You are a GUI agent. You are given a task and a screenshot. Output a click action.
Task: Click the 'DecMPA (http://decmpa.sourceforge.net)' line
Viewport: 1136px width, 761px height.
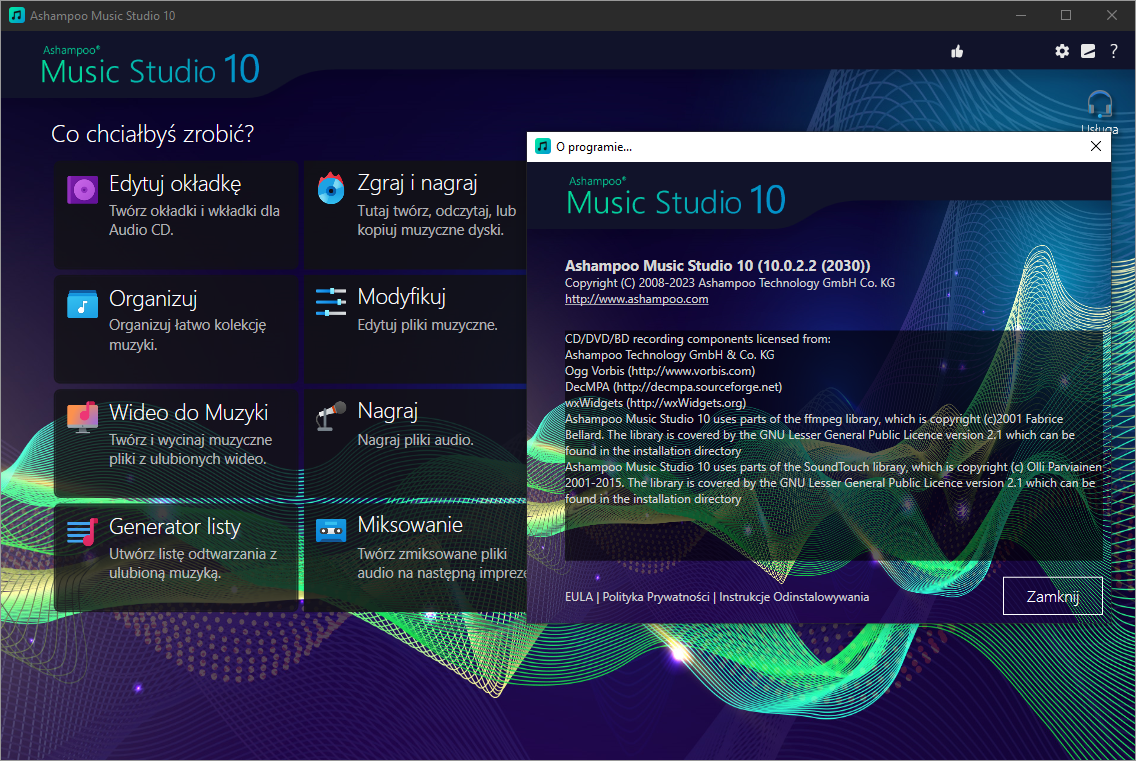(x=673, y=386)
